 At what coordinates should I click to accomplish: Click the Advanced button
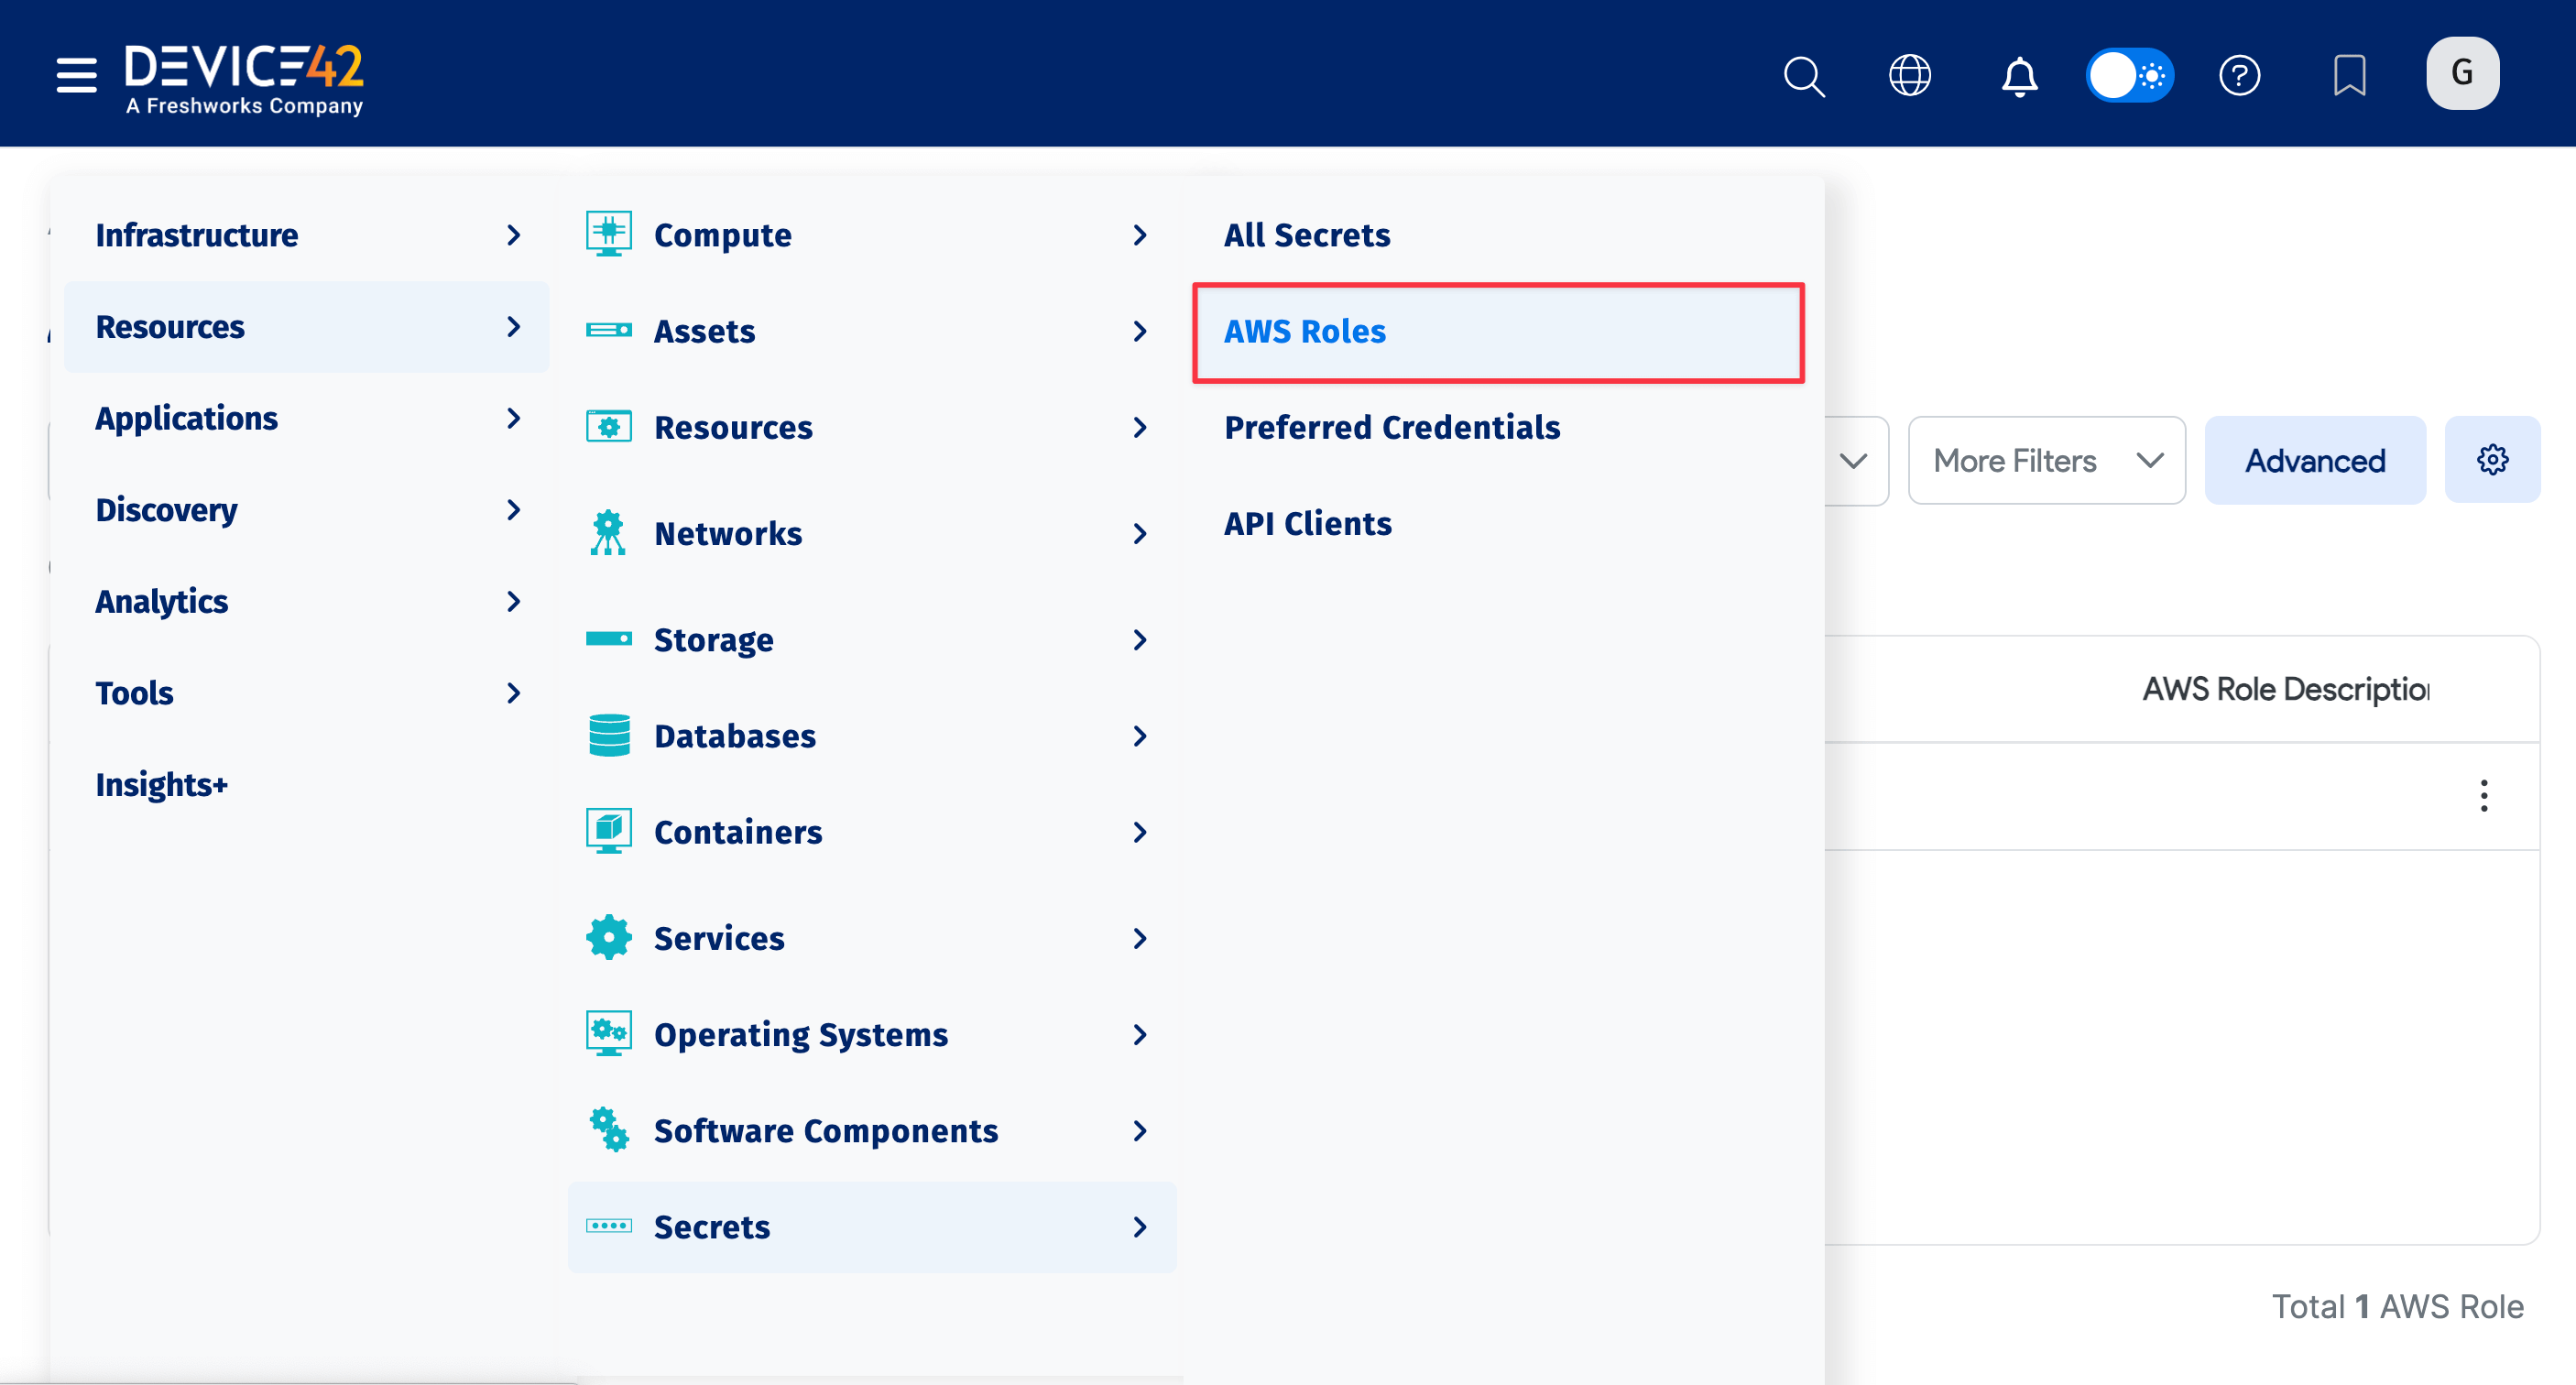(x=2315, y=460)
